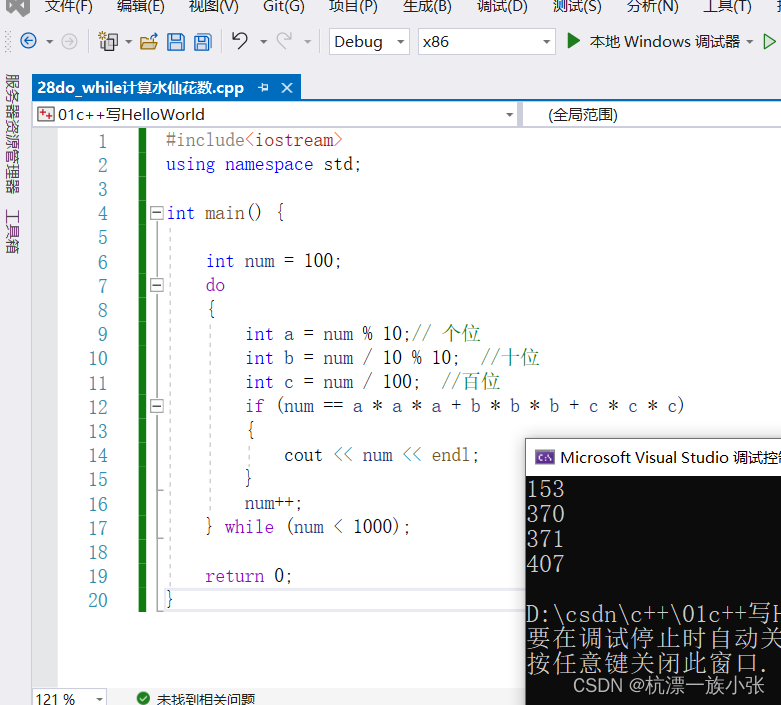781x705 pixels.
Task: Close the 28do_while计算水仙花数.cpp tab
Action: click(x=287, y=88)
